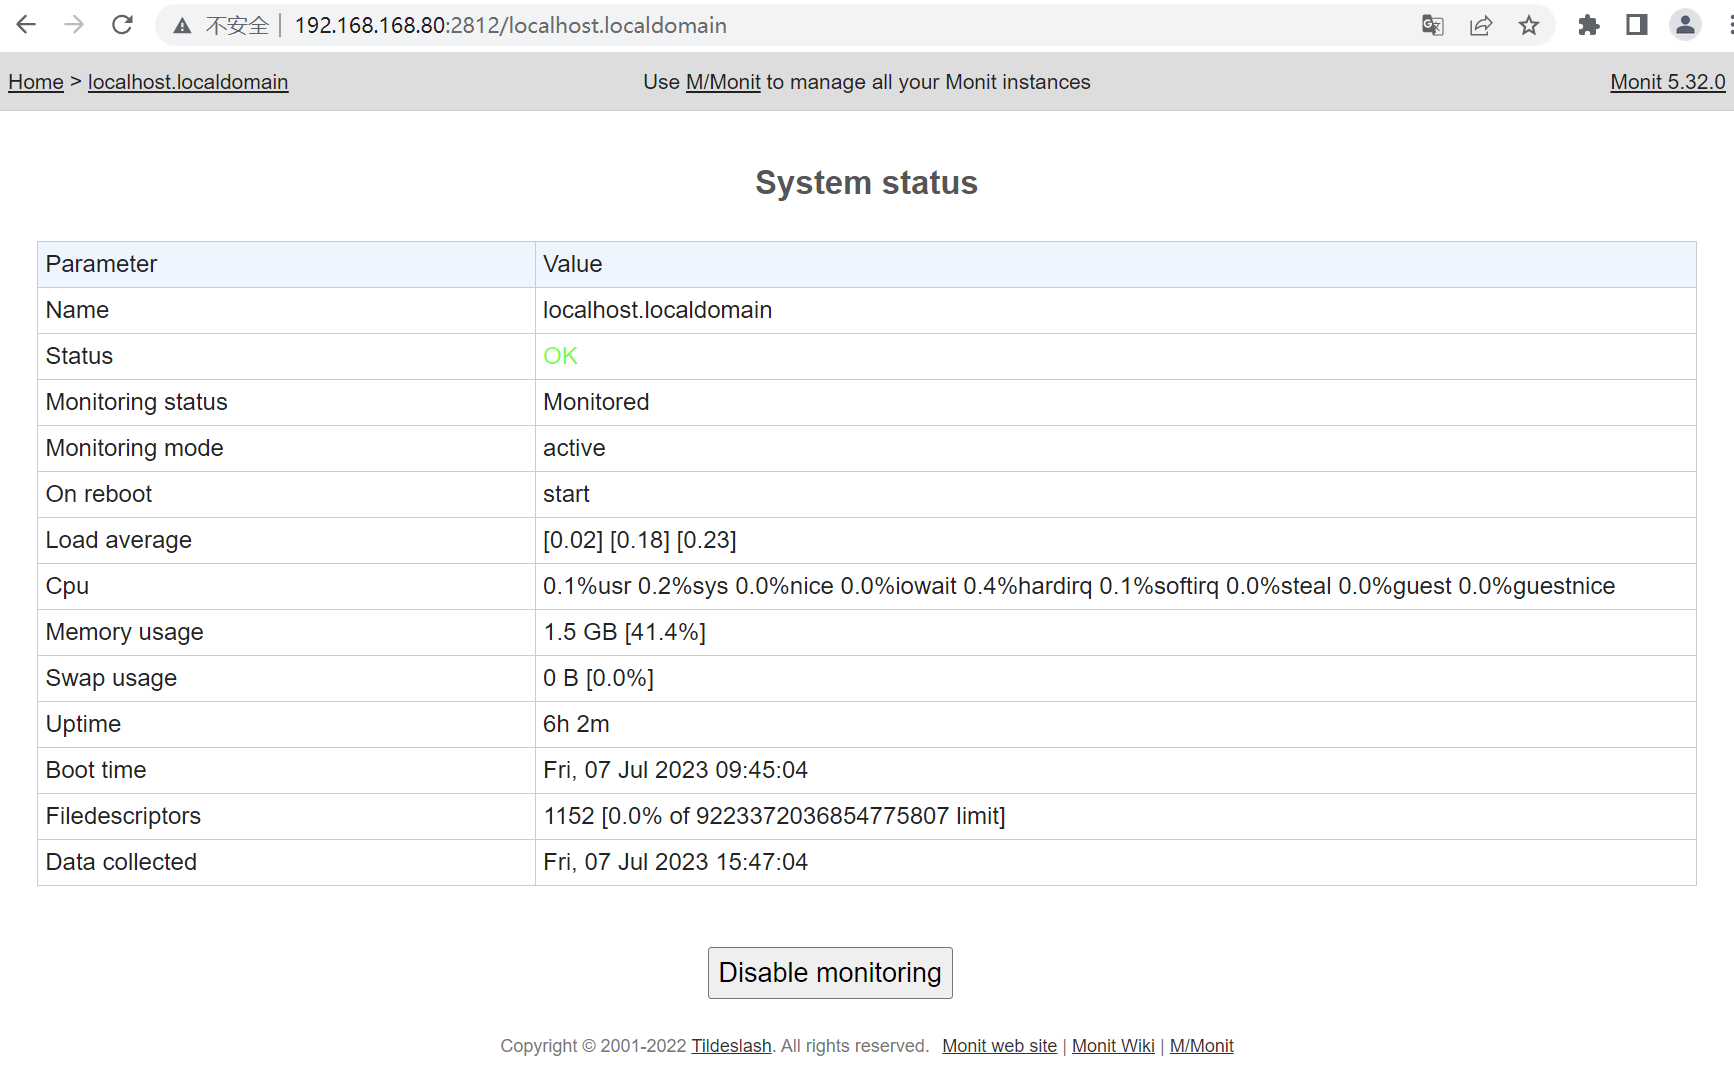Click the System status heading
Image resolution: width=1734 pixels, height=1082 pixels.
point(866,183)
